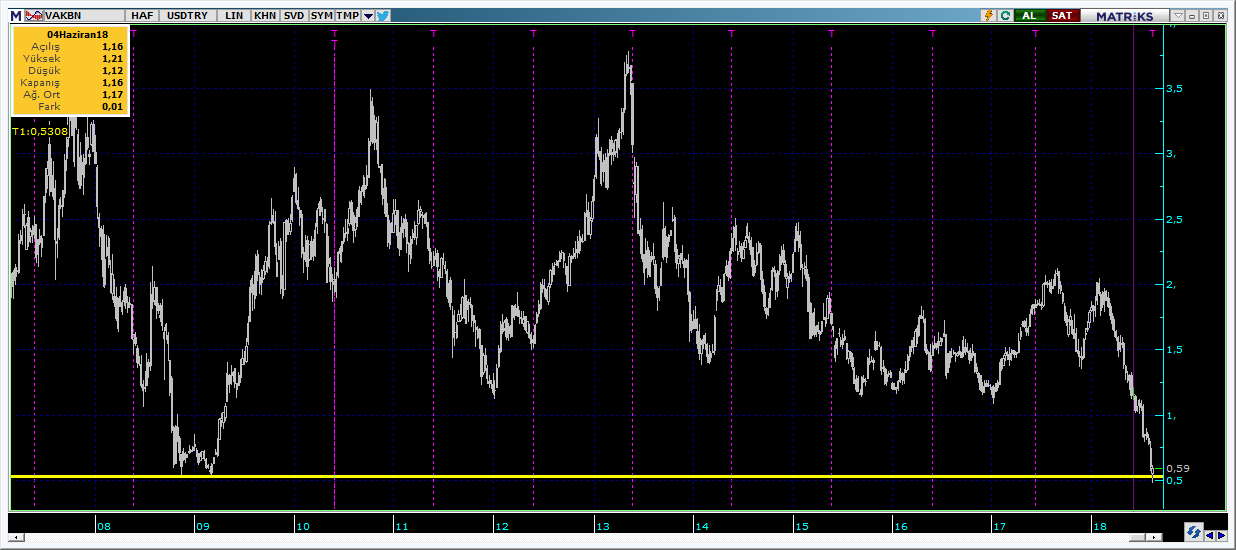Click the MATRIKS logo banner
Screen dimensions: 1236x550
pyautogui.click(x=1124, y=16)
